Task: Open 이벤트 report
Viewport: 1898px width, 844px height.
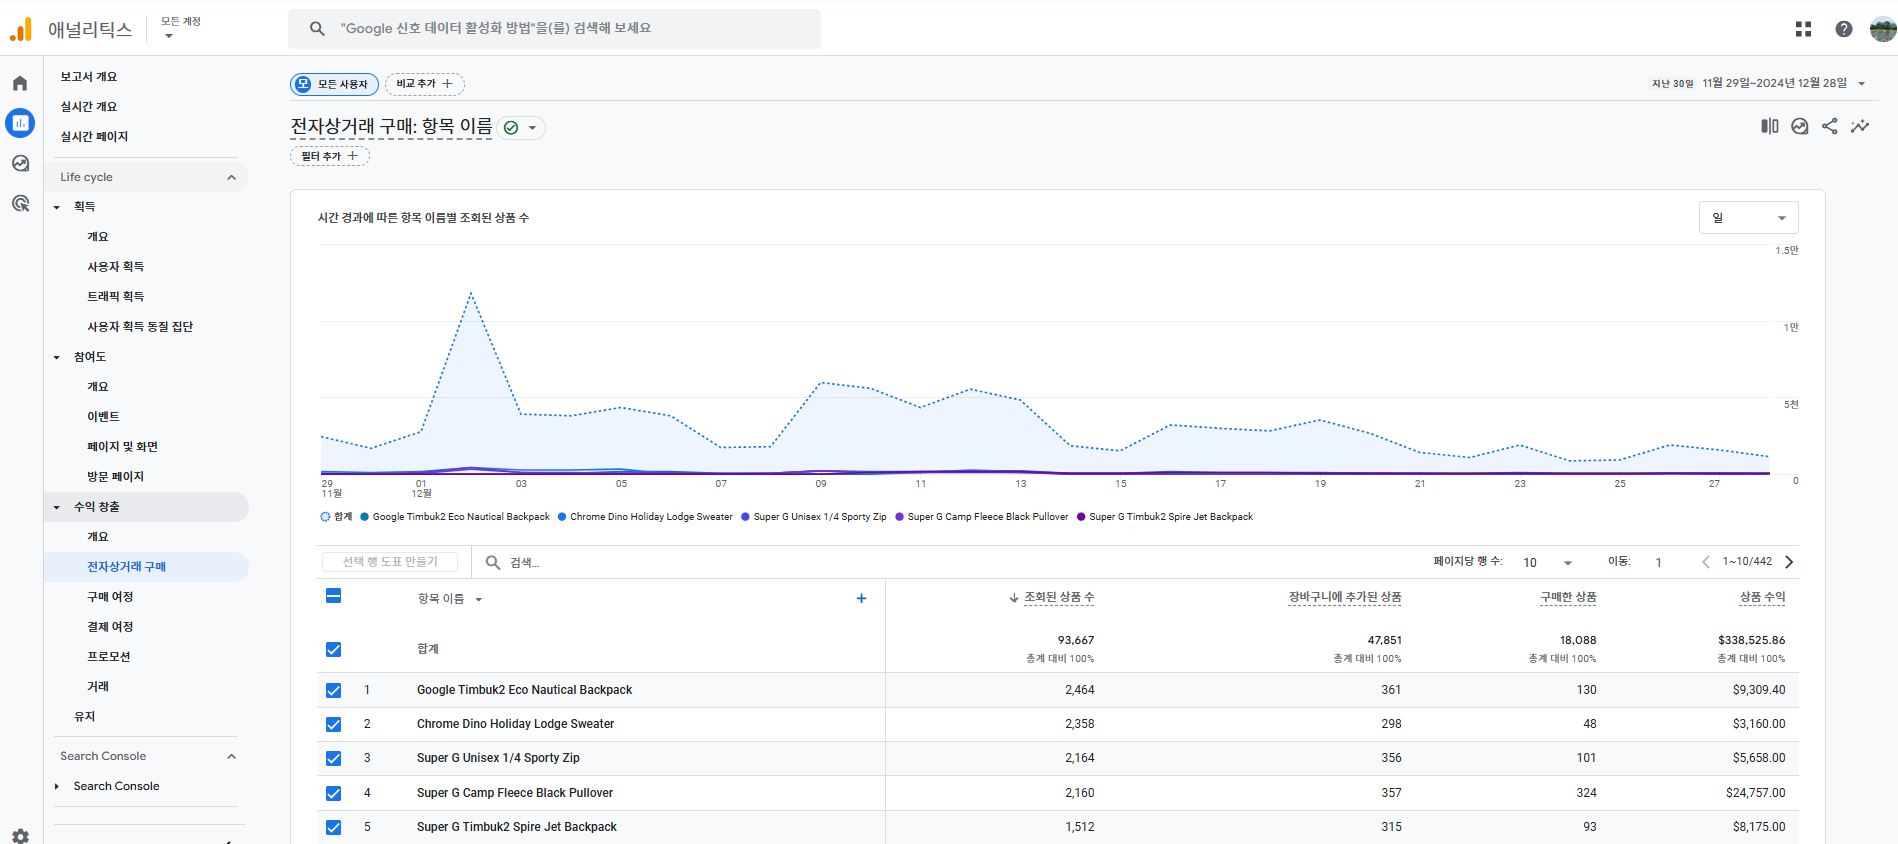Action: click(x=103, y=417)
